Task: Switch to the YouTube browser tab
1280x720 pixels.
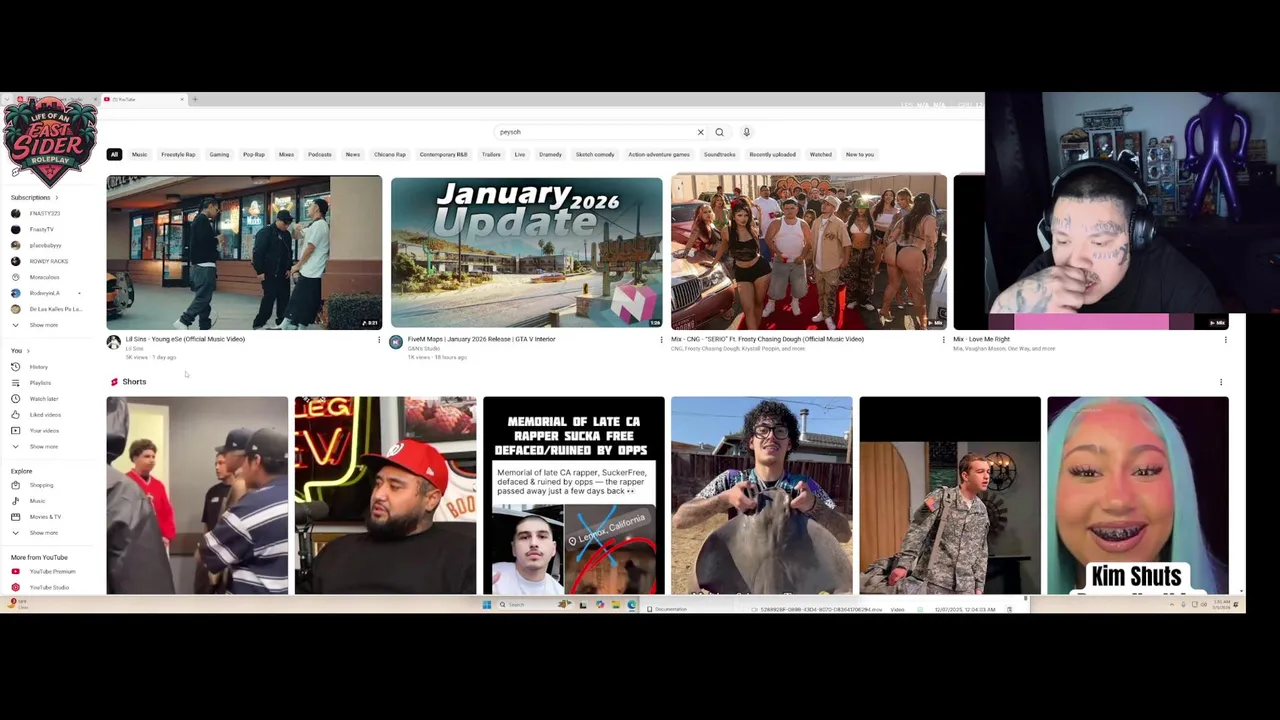Action: point(143,99)
